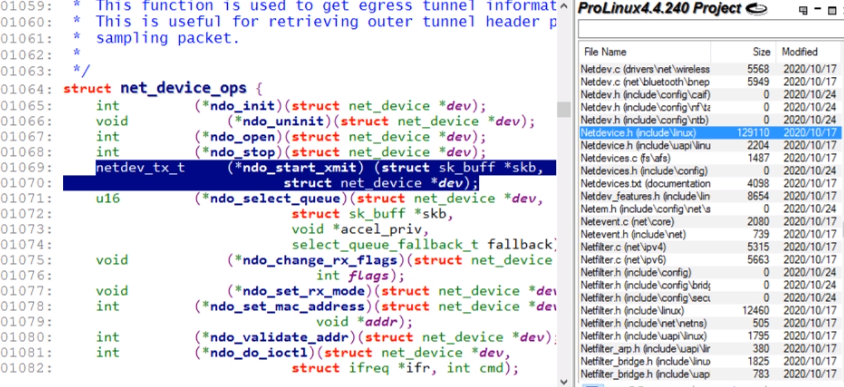Click ndo_set_rx_mode member in code
844x387 pixels.
click(x=304, y=291)
